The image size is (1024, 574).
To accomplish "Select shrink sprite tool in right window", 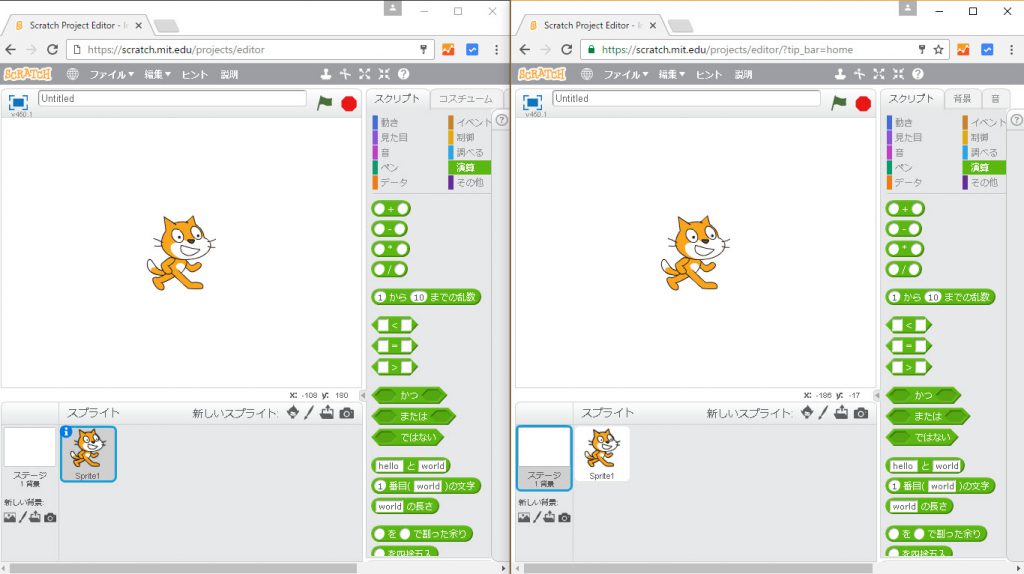I will click(x=899, y=74).
